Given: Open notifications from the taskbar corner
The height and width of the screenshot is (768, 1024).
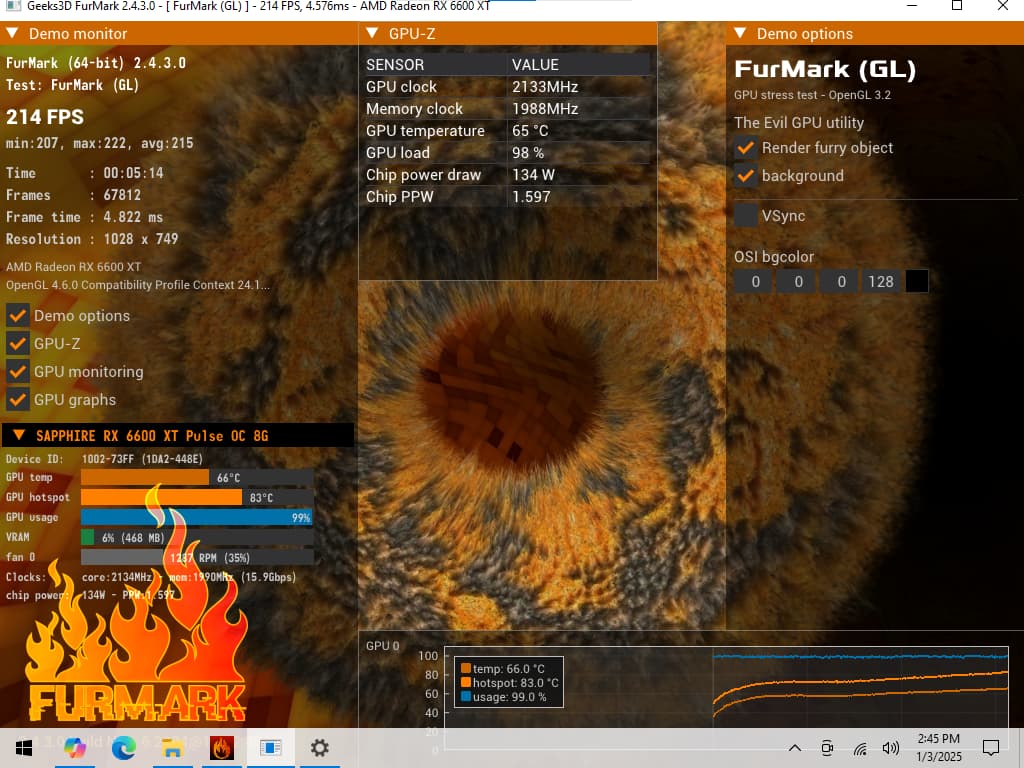Looking at the screenshot, I should [x=990, y=747].
